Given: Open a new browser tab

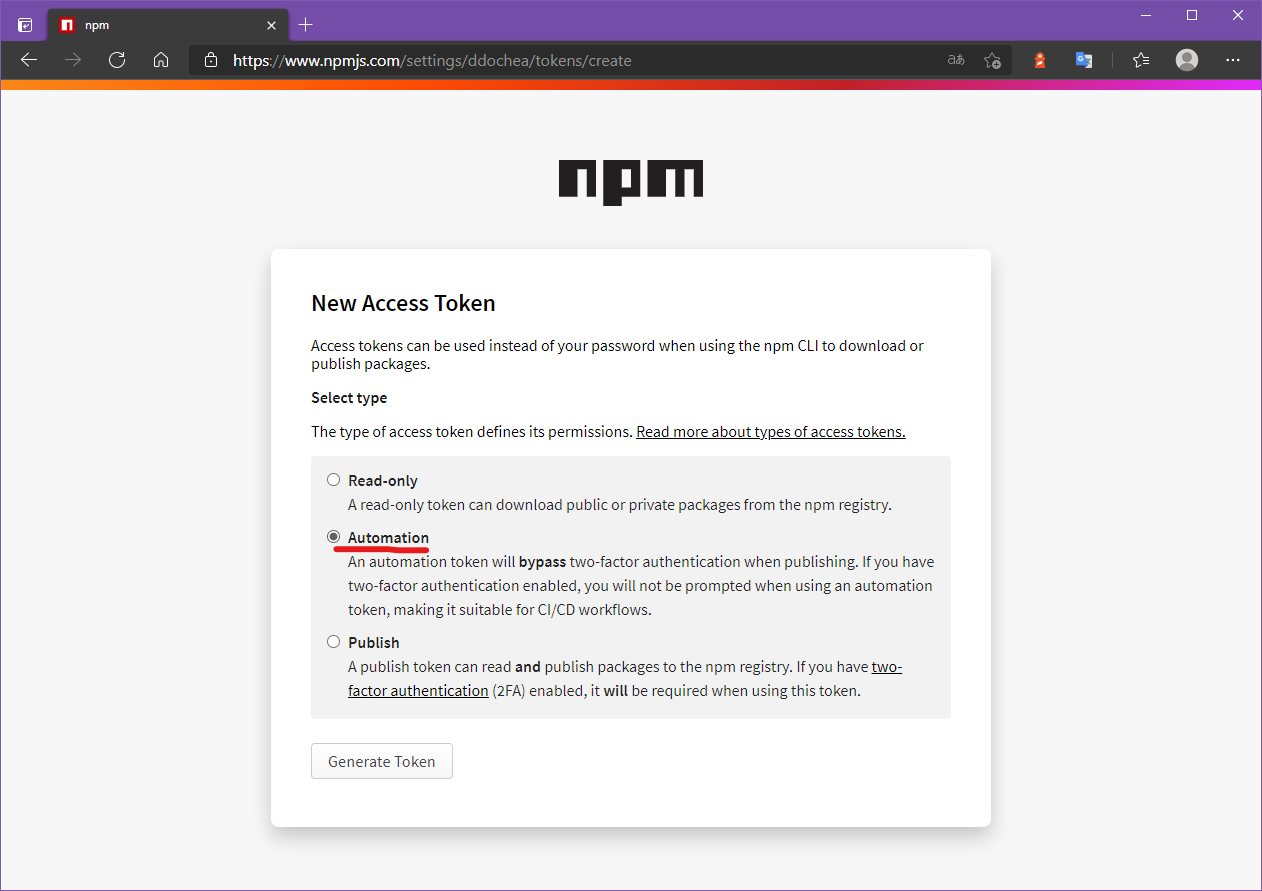Looking at the screenshot, I should (306, 25).
